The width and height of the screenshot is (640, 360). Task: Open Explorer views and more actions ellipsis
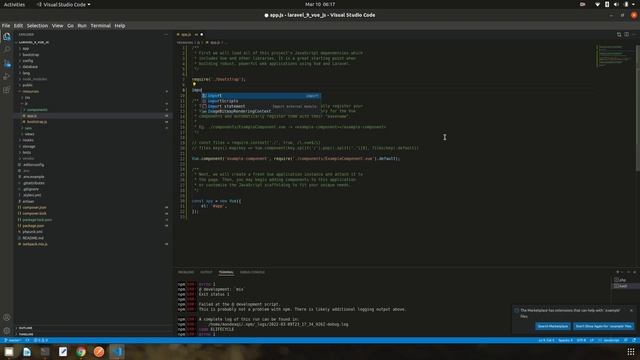(166, 35)
